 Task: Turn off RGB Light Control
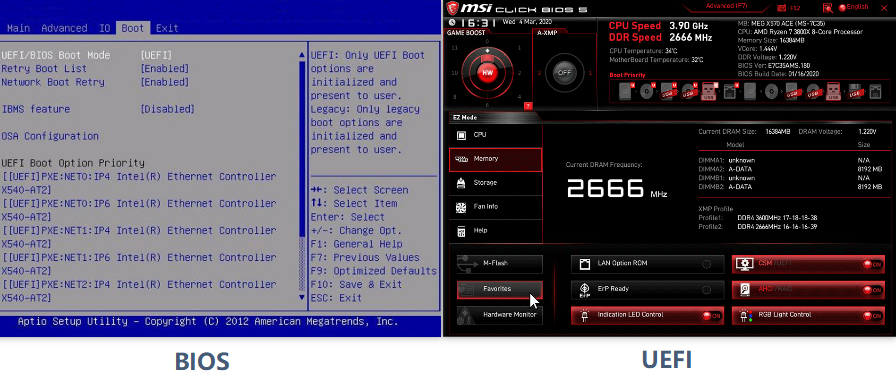pyautogui.click(x=873, y=316)
